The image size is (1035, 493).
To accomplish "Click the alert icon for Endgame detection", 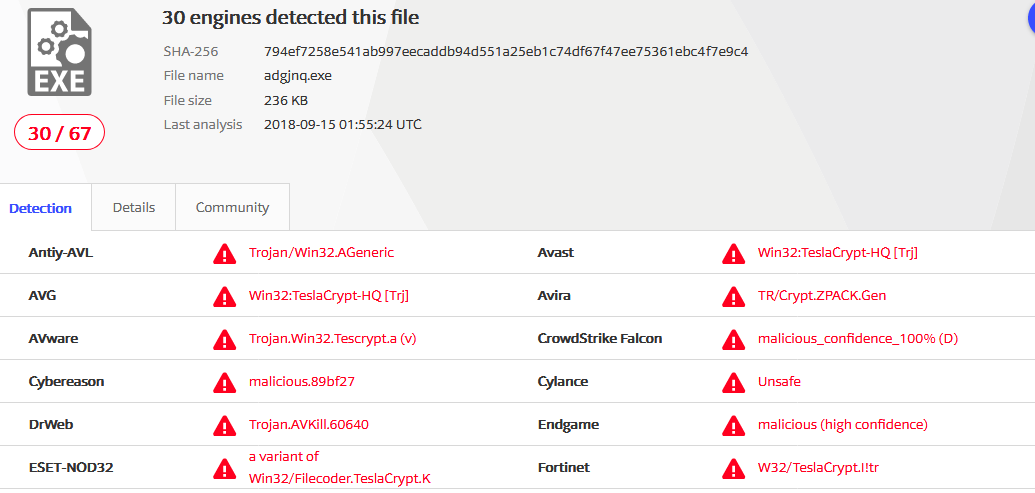I will click(x=733, y=425).
